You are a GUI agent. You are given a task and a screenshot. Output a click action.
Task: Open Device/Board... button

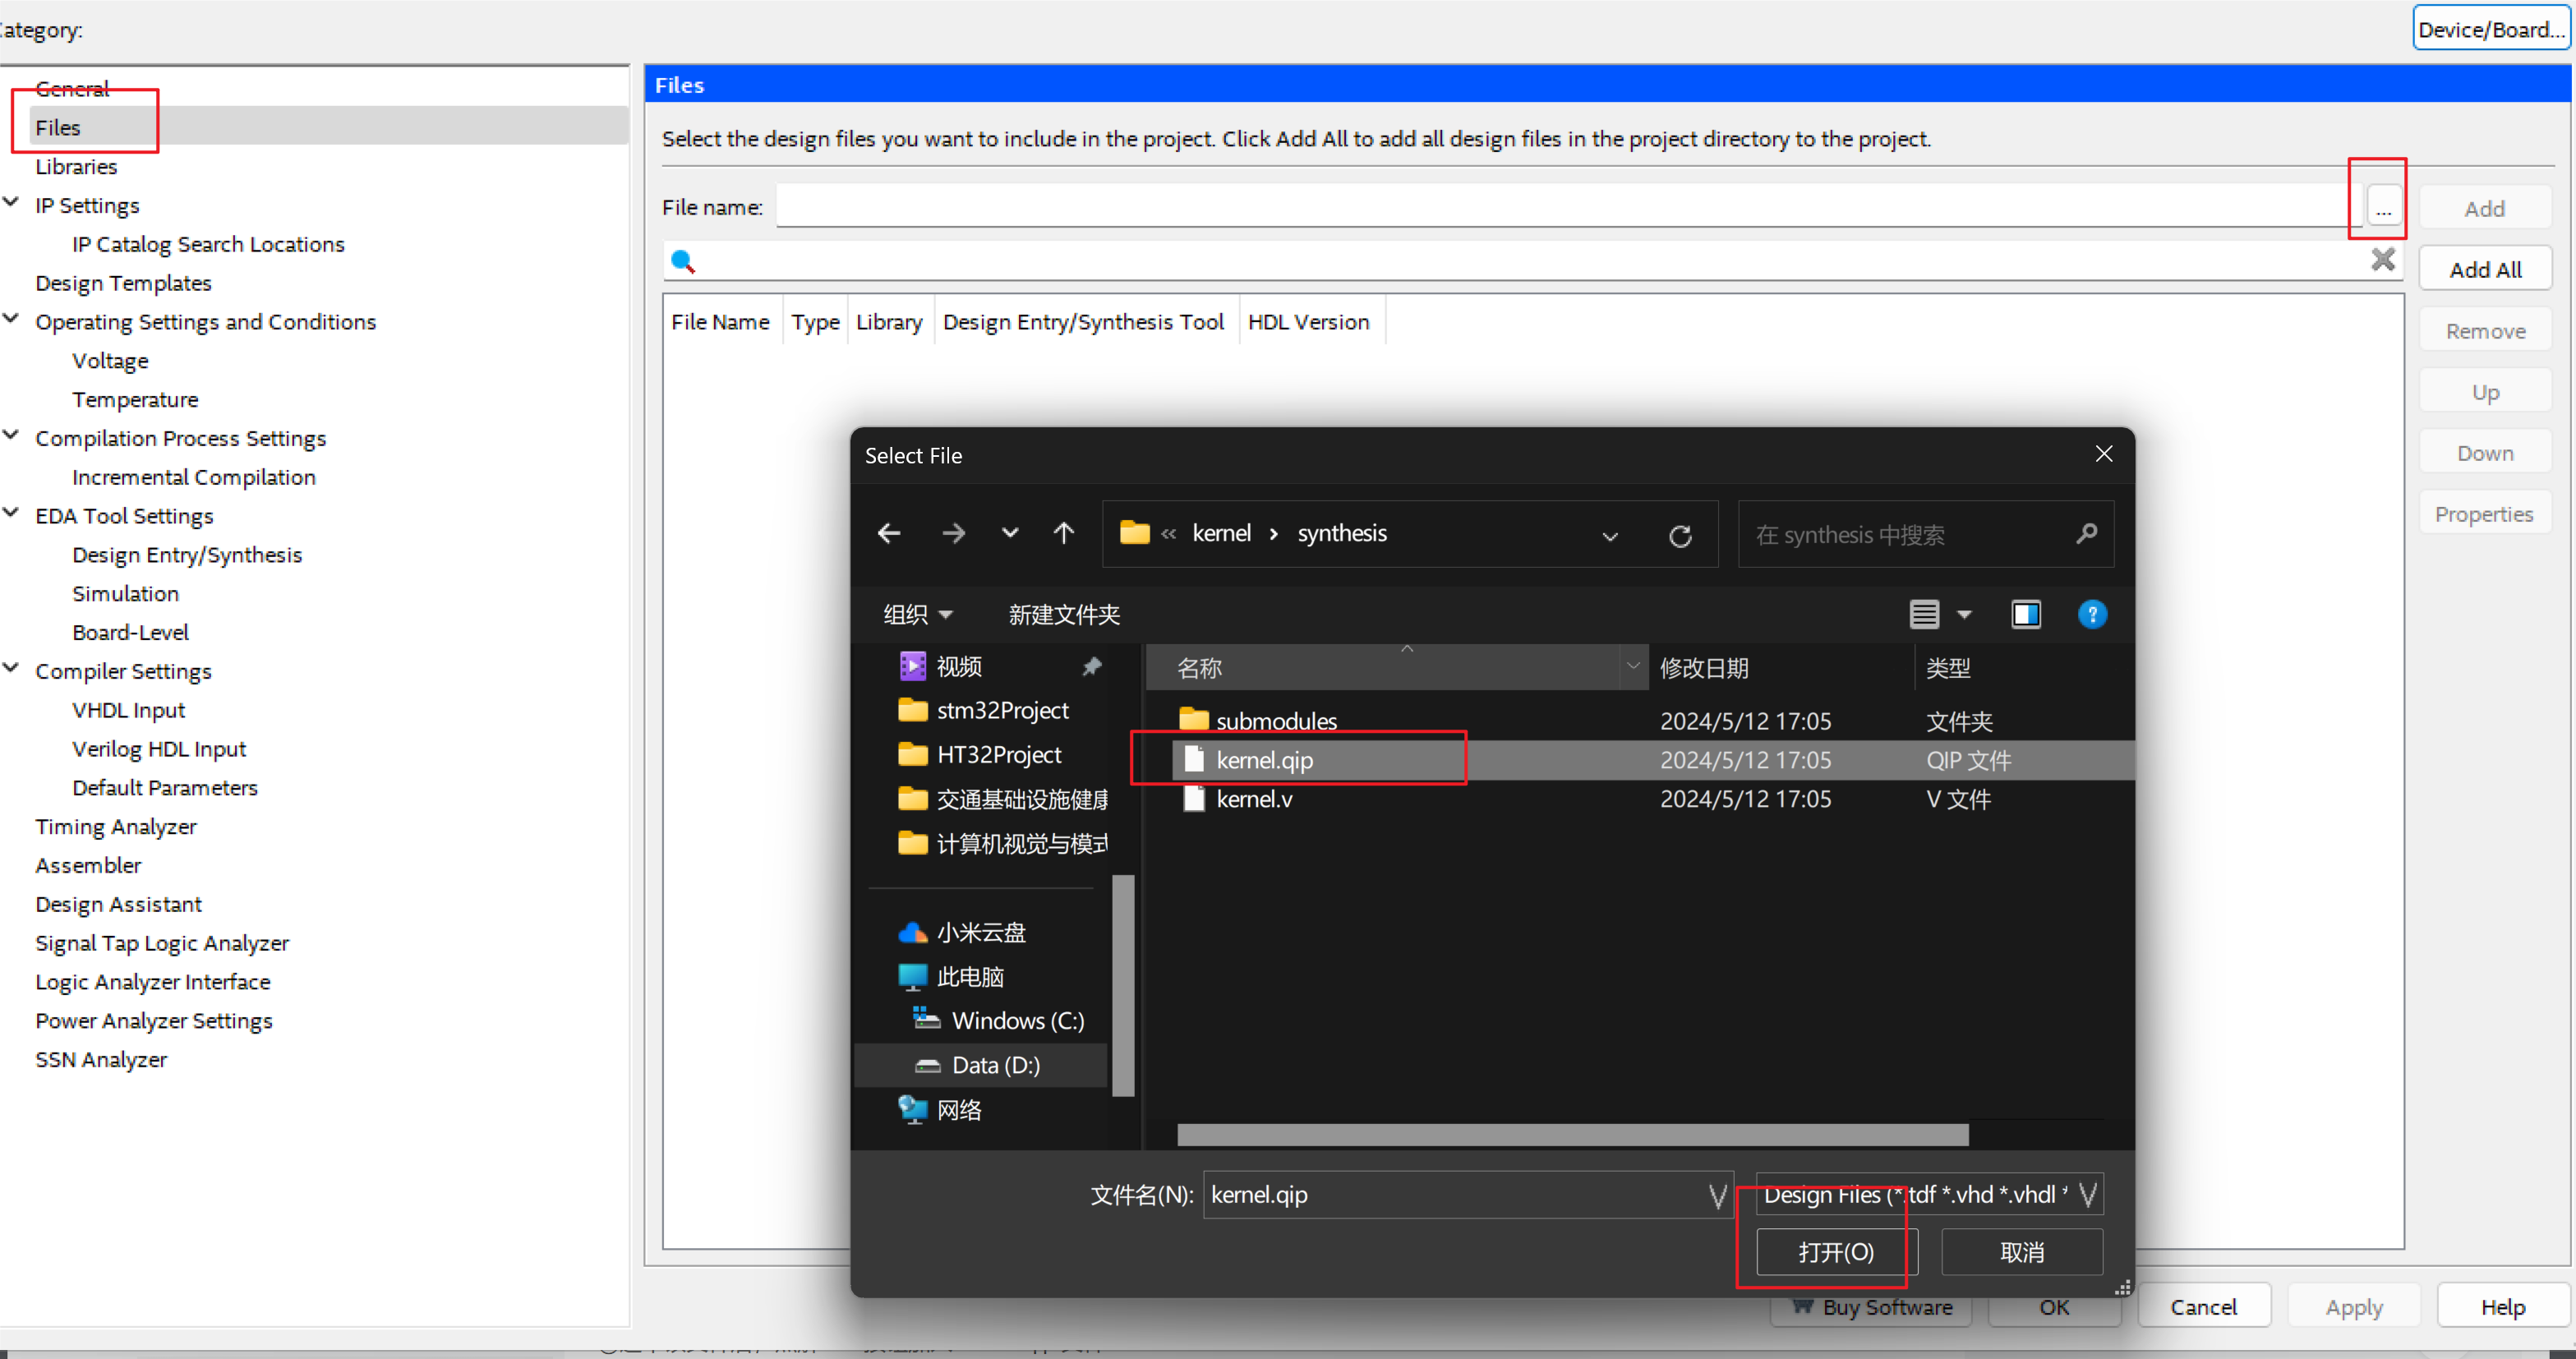2491,29
